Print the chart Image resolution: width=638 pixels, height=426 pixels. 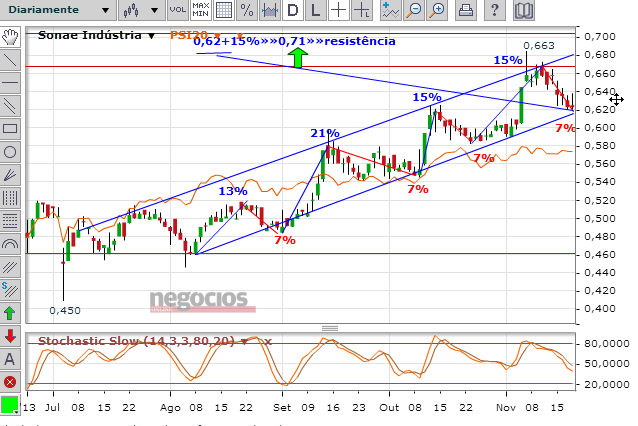pyautogui.click(x=465, y=10)
